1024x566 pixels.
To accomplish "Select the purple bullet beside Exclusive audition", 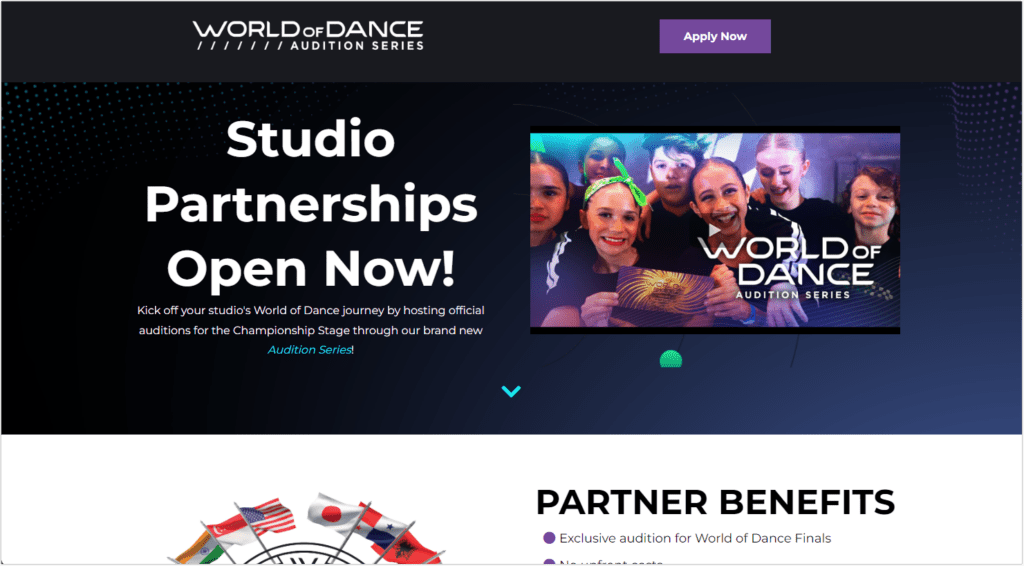I will point(549,538).
